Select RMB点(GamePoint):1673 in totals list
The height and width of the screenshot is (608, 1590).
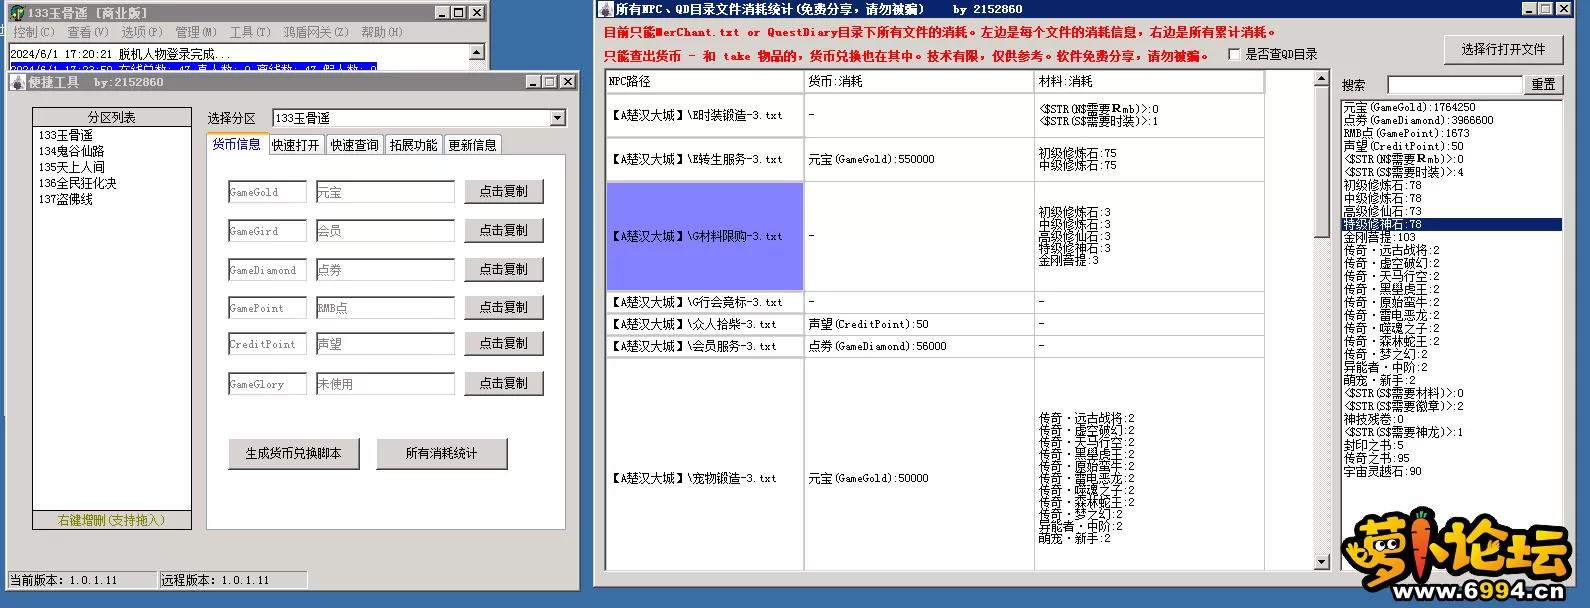click(1451, 133)
